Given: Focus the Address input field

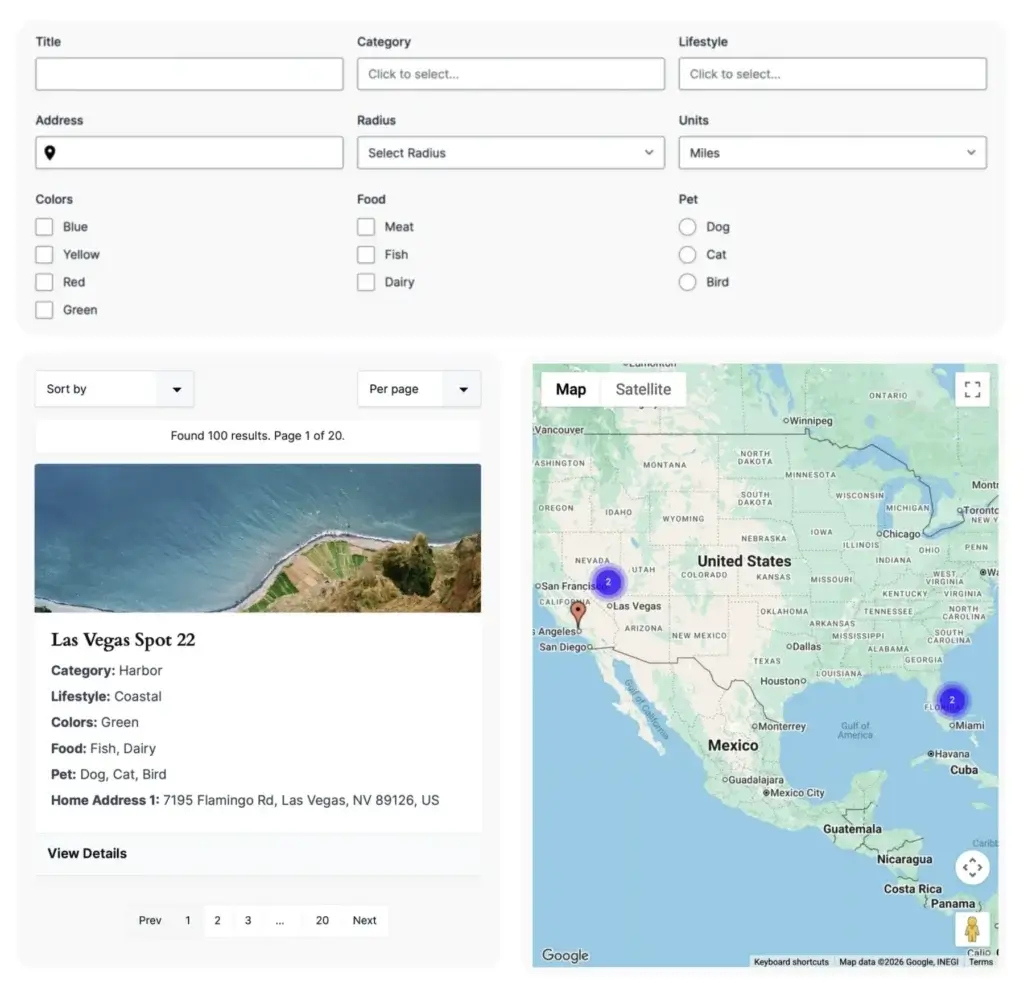Looking at the screenshot, I should [x=189, y=153].
